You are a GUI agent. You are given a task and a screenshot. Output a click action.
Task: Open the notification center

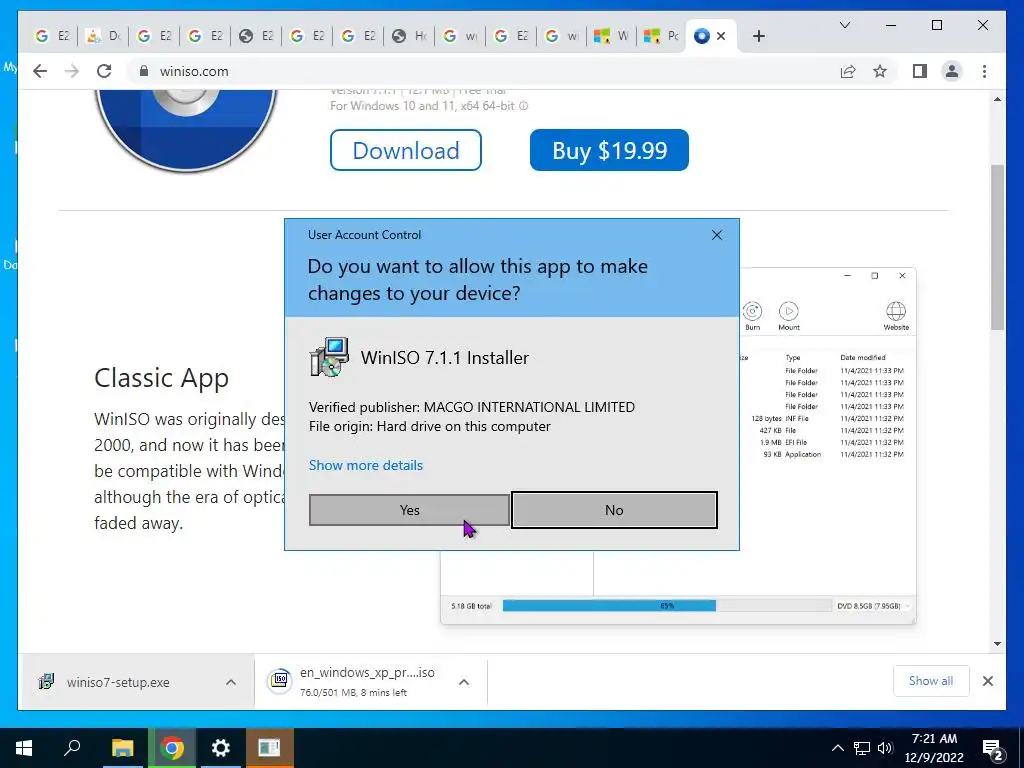tap(992, 749)
